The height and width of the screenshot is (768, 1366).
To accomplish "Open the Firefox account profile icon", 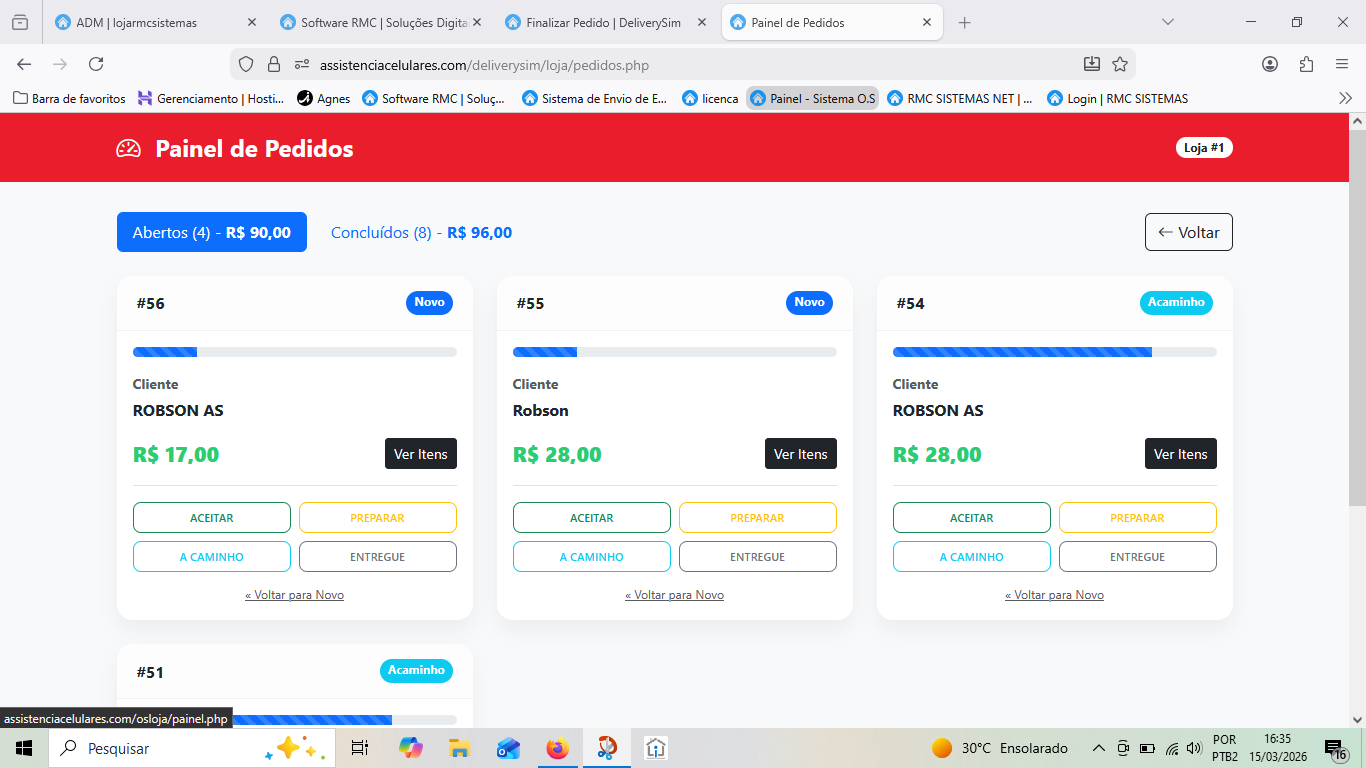I will (x=1270, y=64).
